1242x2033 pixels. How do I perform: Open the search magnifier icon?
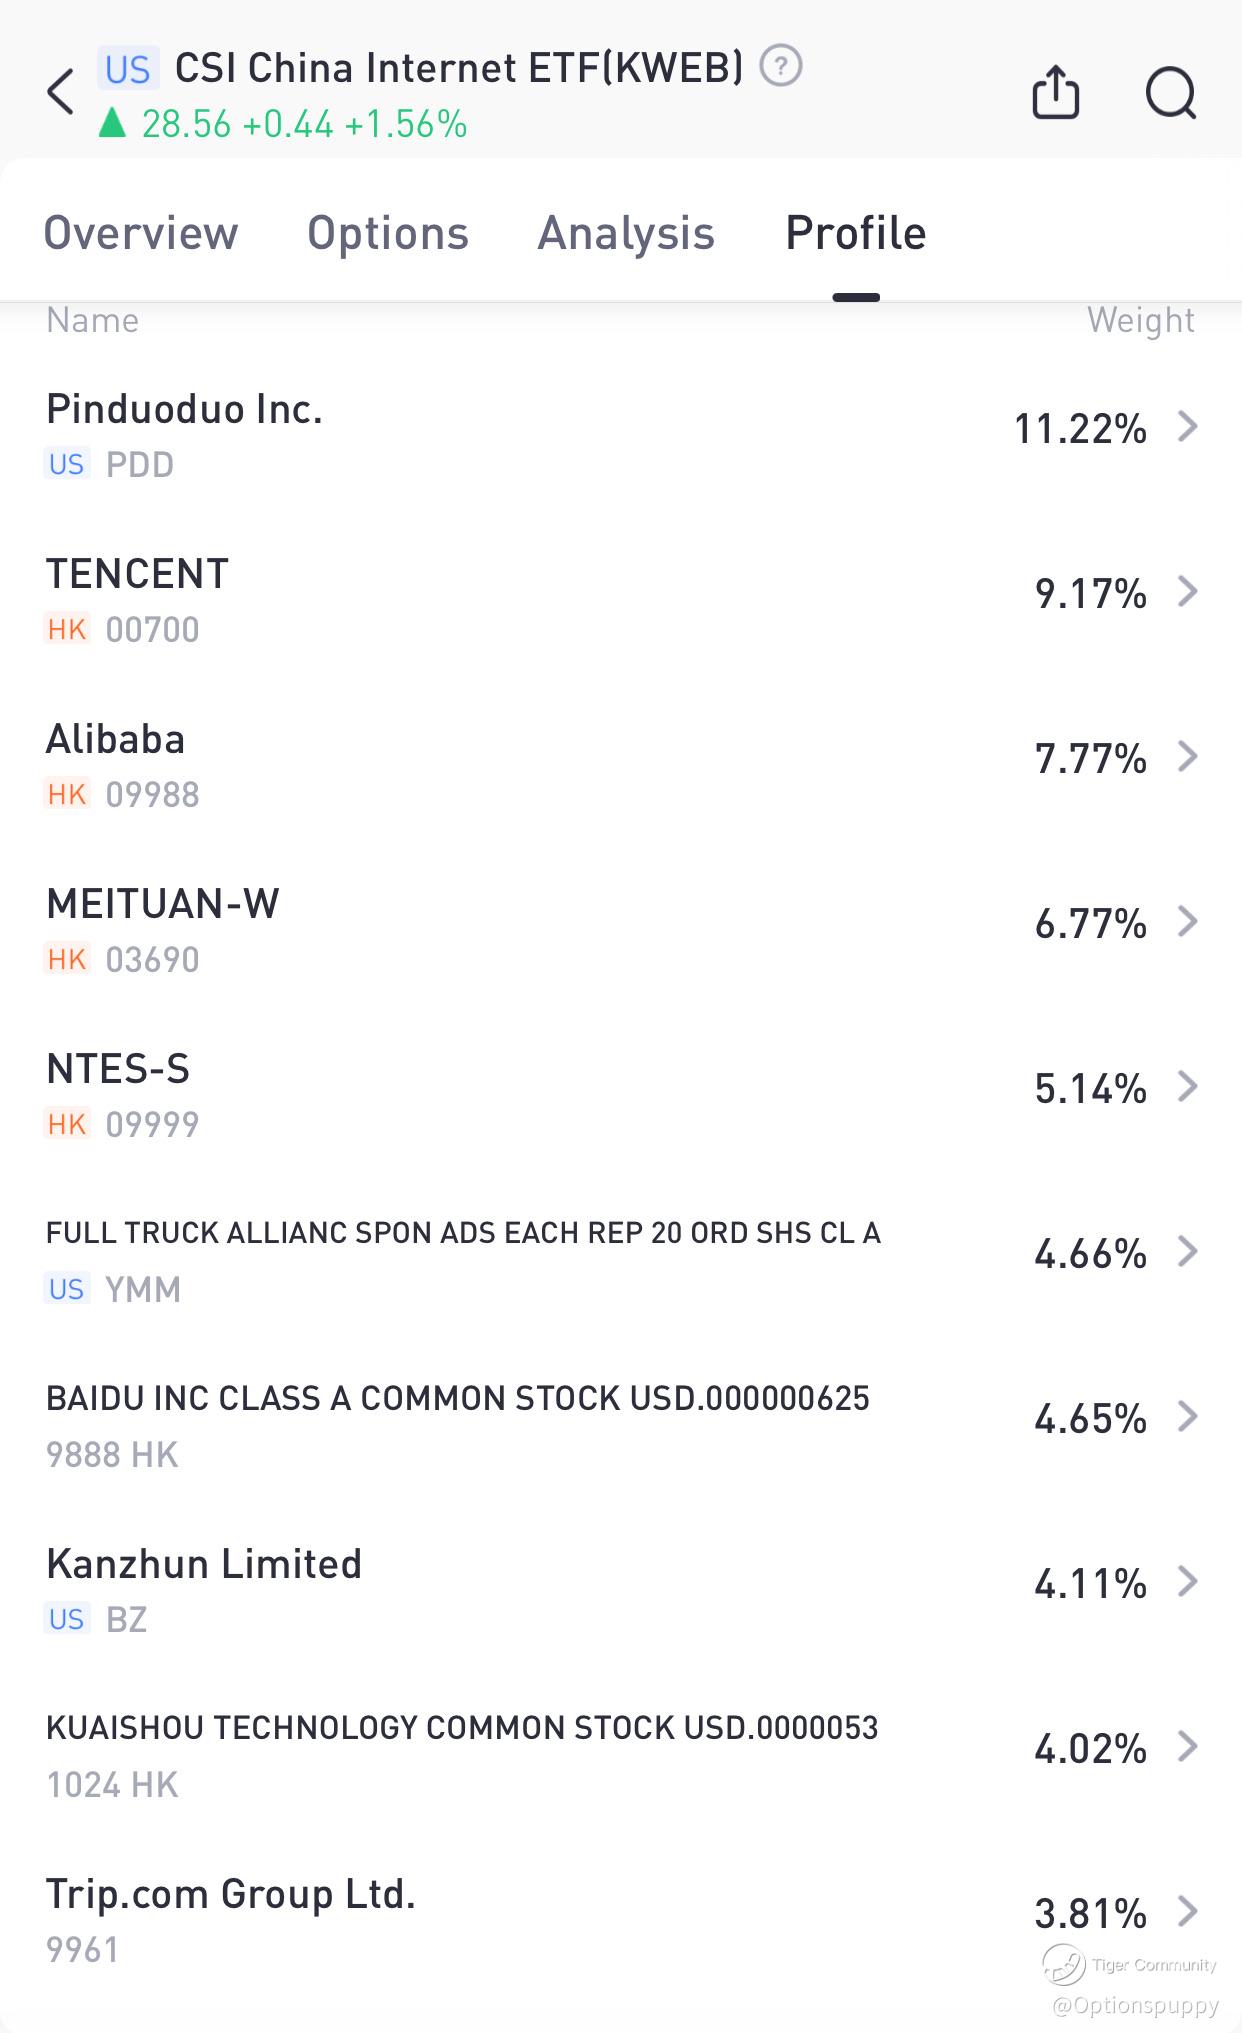click(x=1170, y=93)
